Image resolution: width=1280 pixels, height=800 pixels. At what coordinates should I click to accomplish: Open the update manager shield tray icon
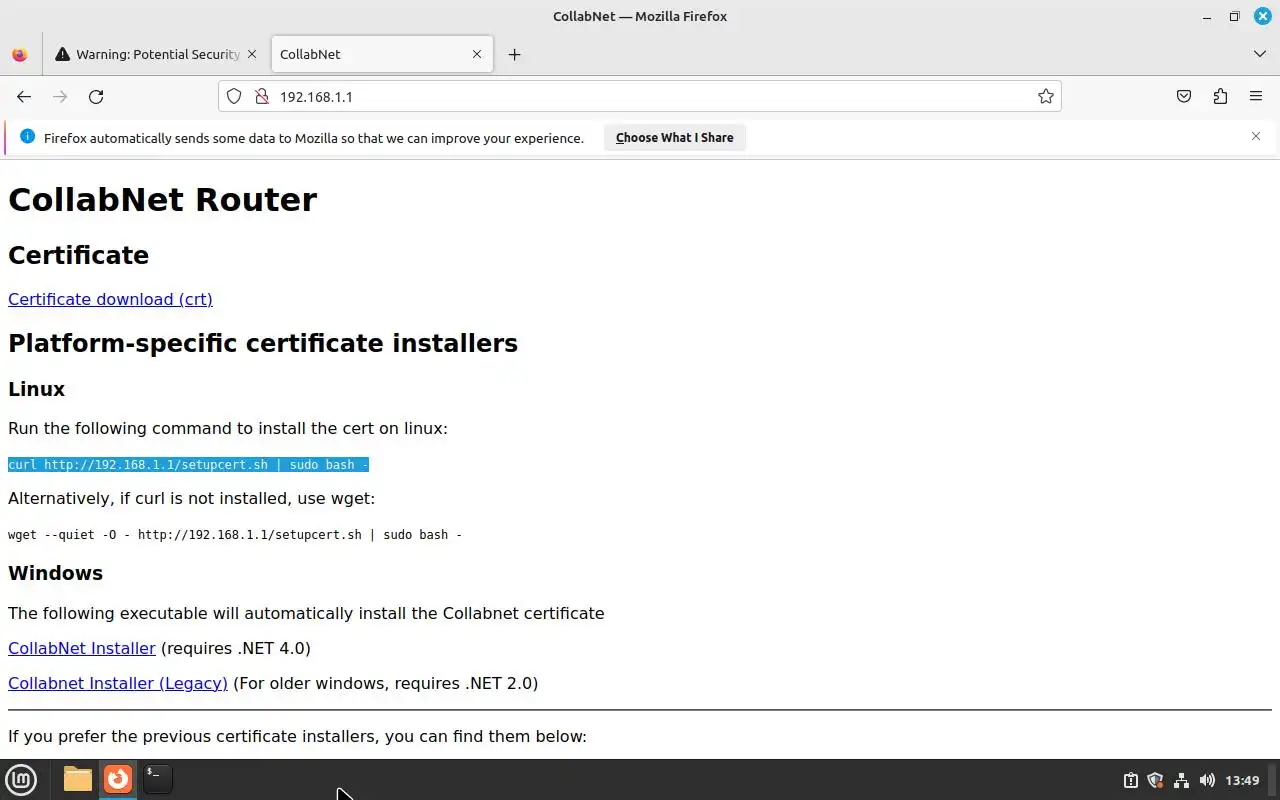(x=1156, y=780)
